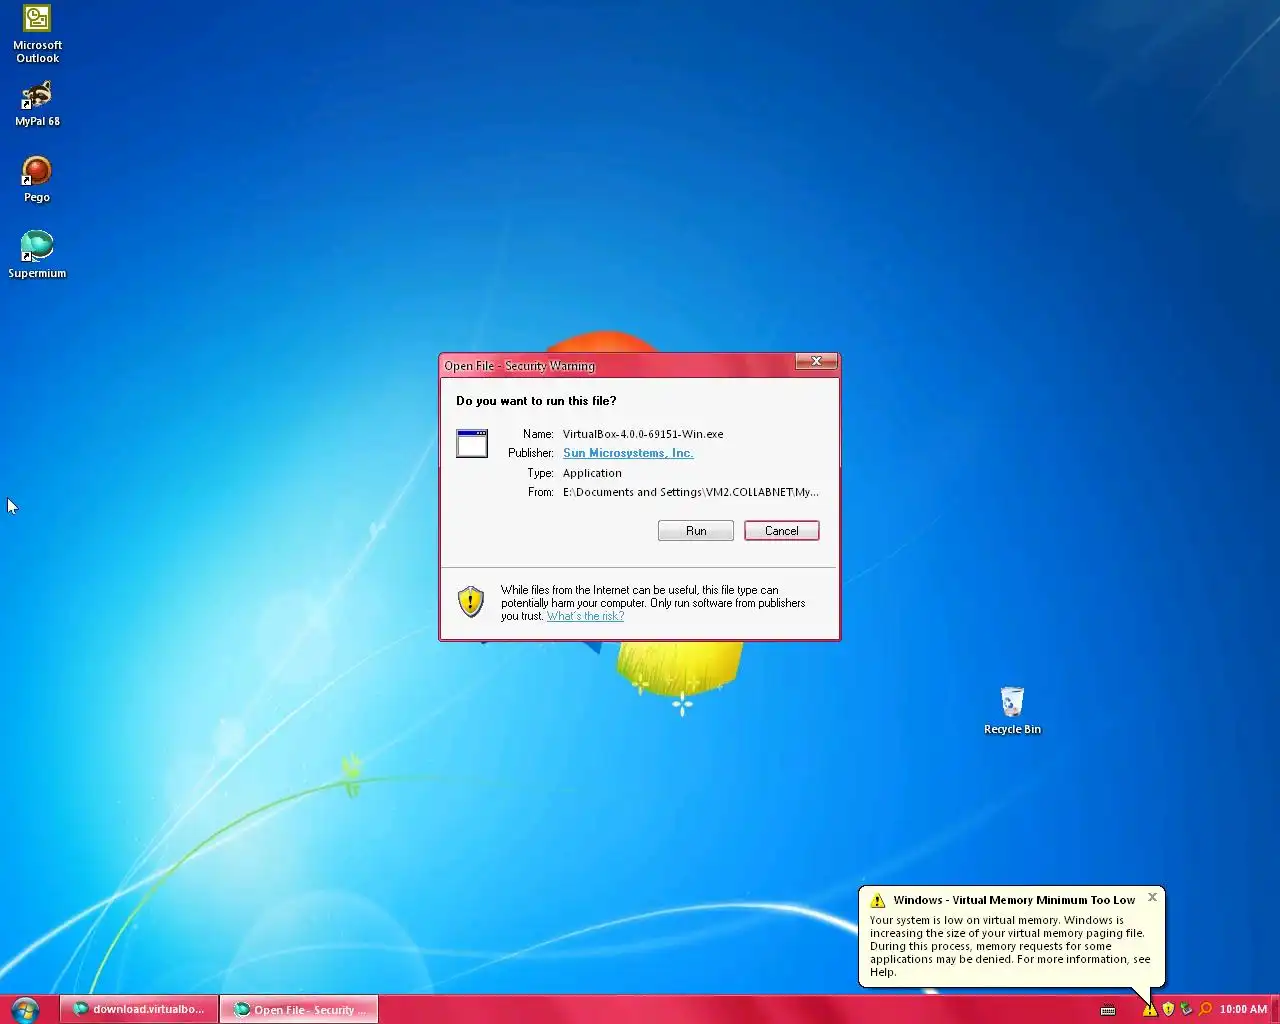Select the Pego desktop shortcut
1280x1024 pixels.
(37, 179)
